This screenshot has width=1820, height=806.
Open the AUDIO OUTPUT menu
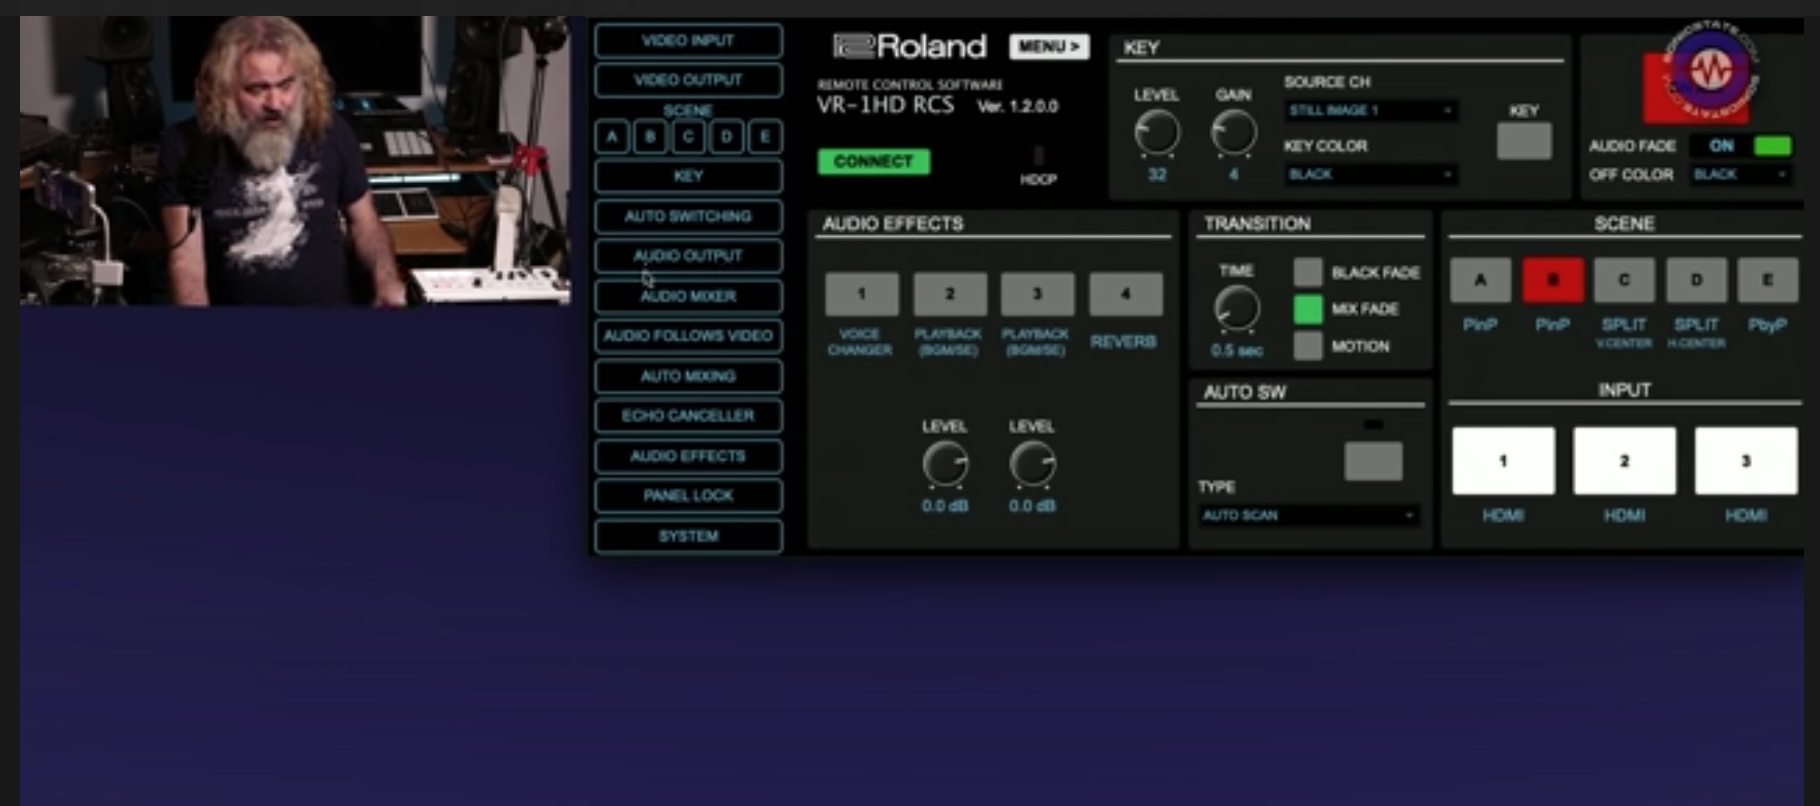(688, 256)
